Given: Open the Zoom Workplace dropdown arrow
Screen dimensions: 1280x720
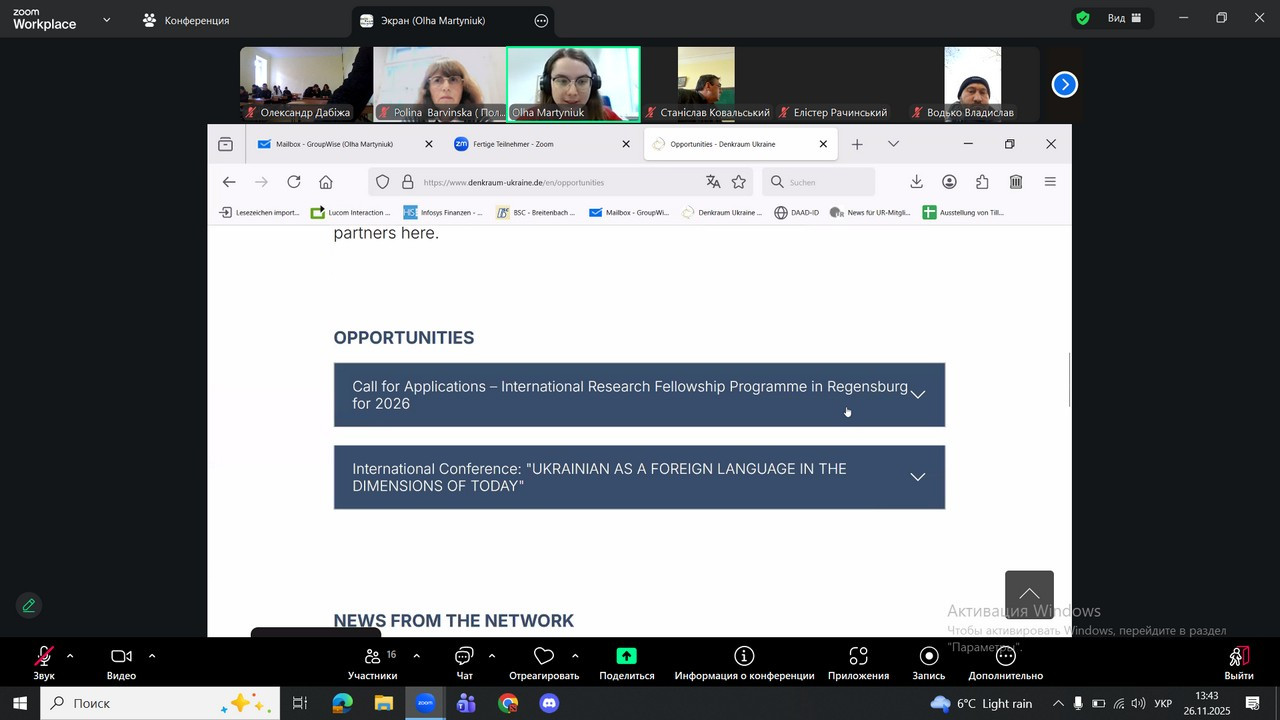Looking at the screenshot, I should 107,20.
